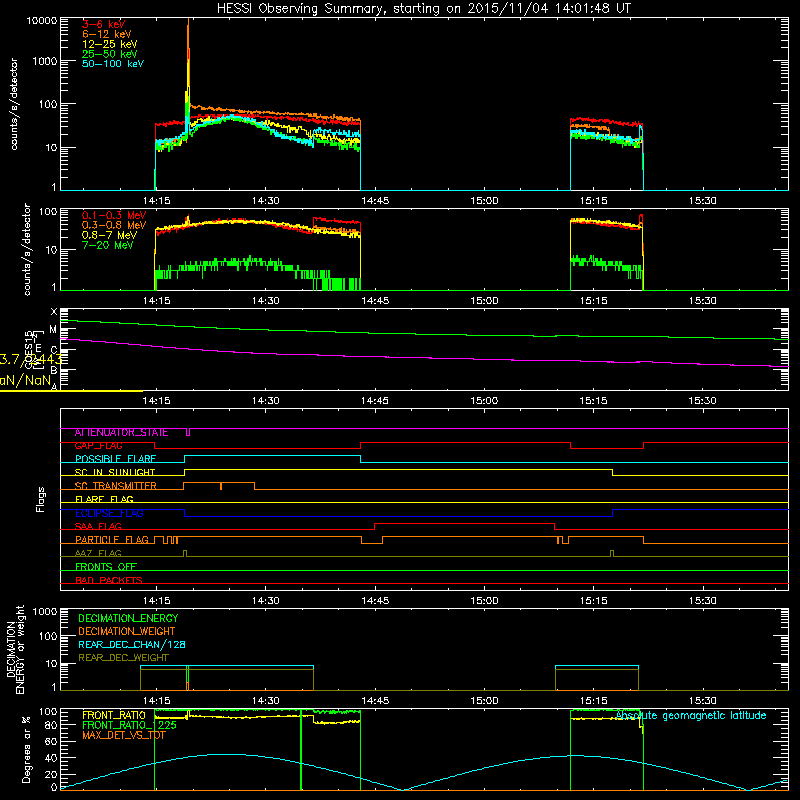Click the FRONT_RATIO legend label
Screen dimensions: 800x800
(114, 715)
